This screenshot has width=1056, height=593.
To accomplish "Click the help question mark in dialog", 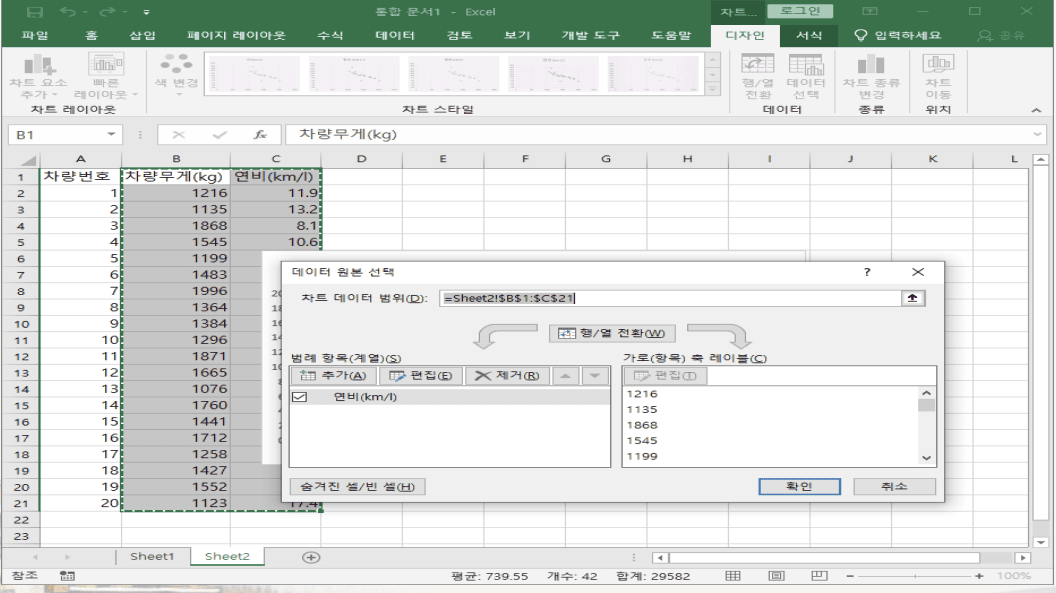I will (867, 271).
